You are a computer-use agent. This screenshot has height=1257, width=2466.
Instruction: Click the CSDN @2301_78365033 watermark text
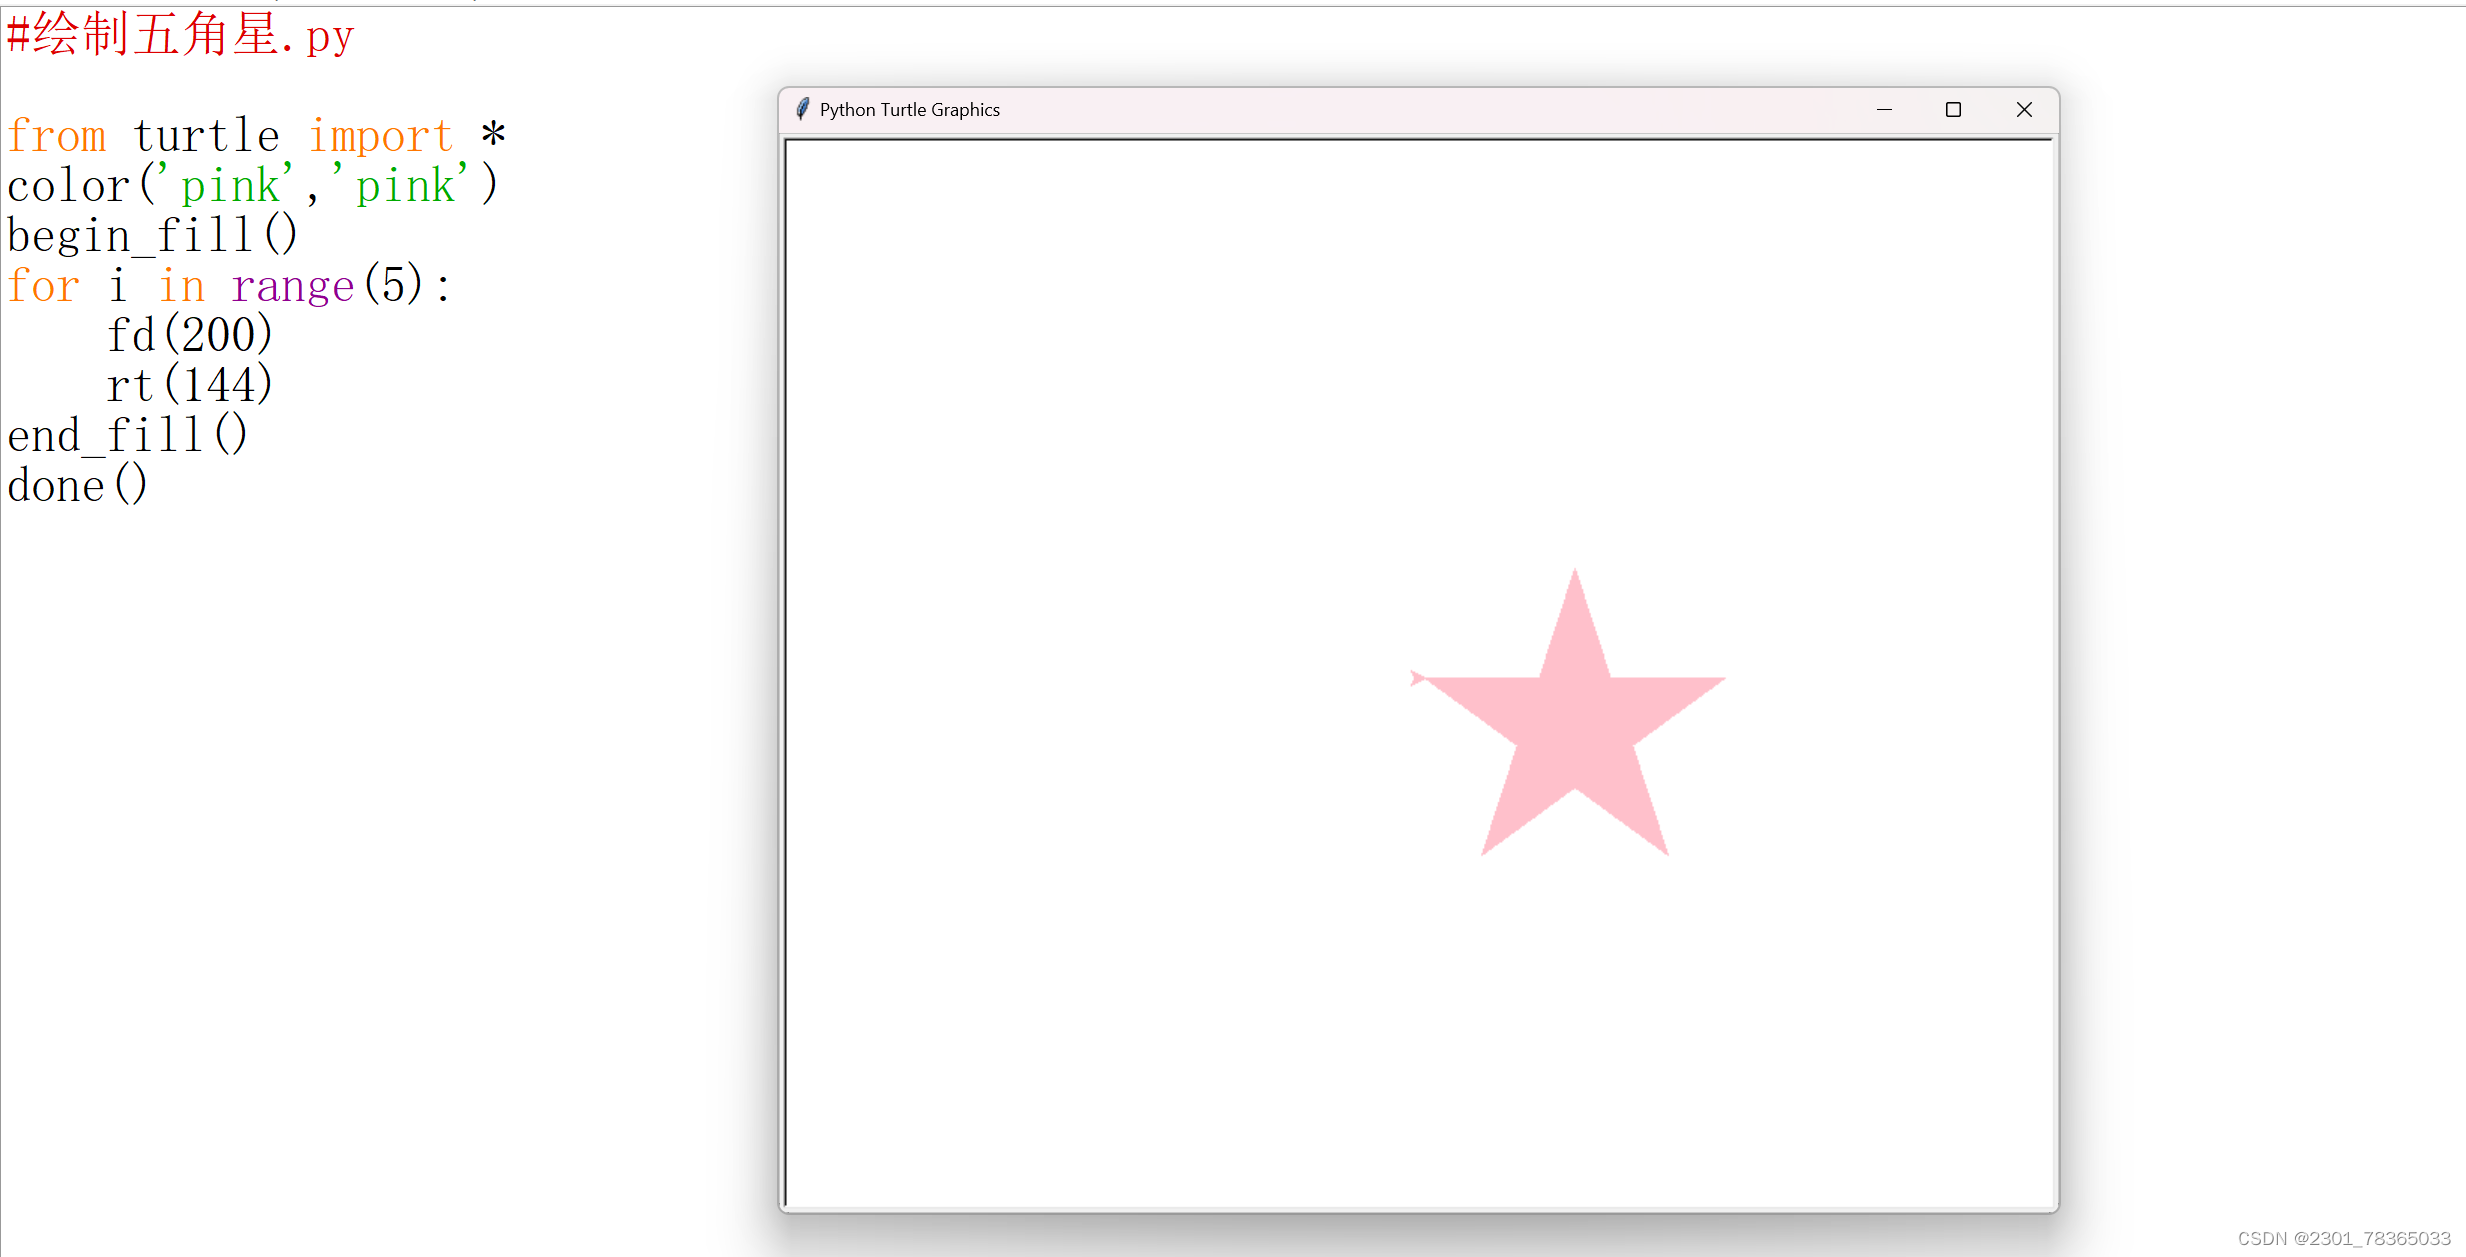pyautogui.click(x=2343, y=1238)
